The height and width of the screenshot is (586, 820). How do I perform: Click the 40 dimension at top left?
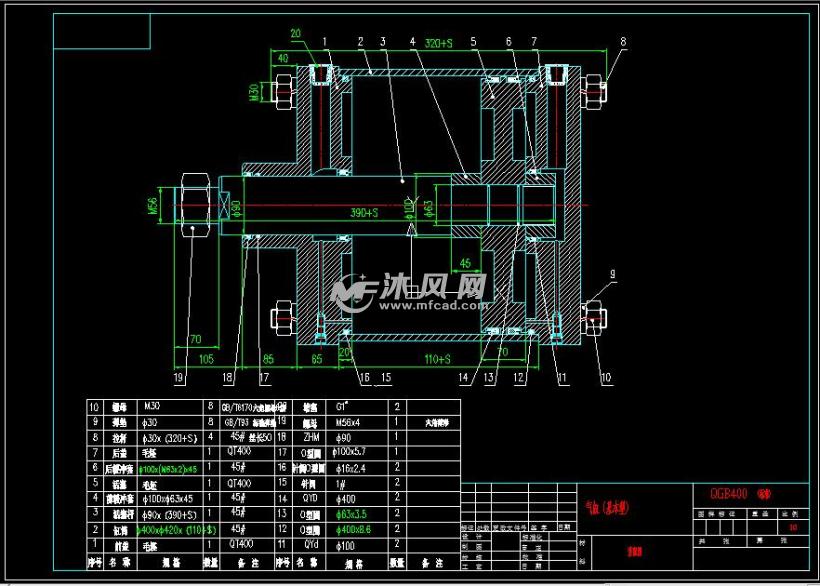point(283,59)
